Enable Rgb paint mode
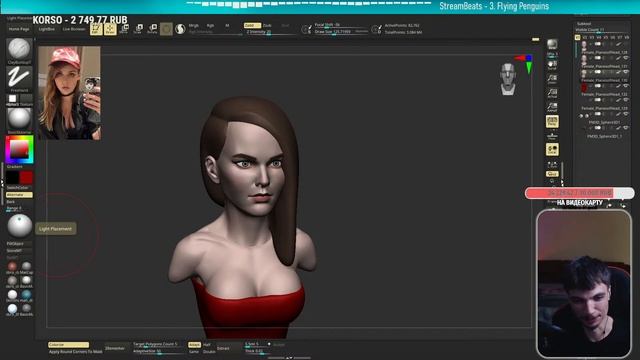Viewport: 640px width, 360px height. coord(210,26)
